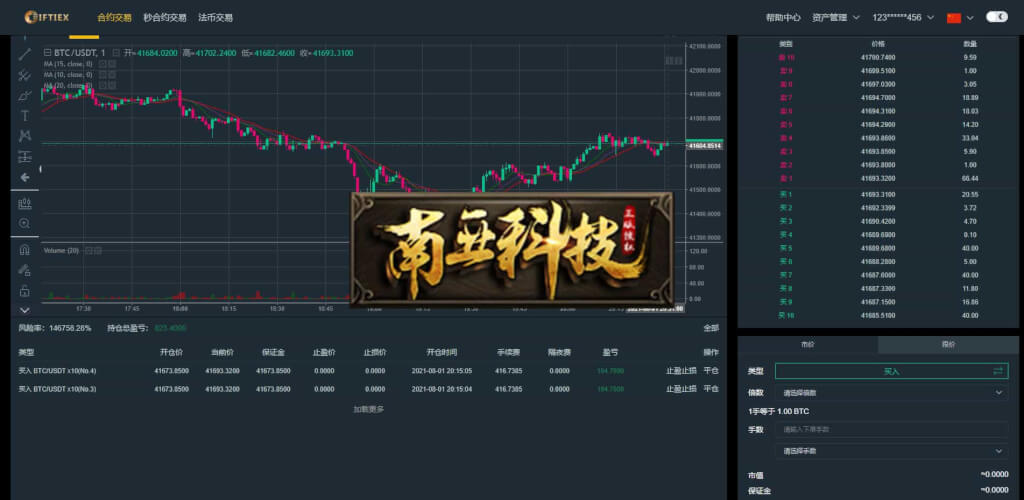Screen dimensions: 1024x500
Task: Click buy price 41685.5100 in order book
Action: 878,316
